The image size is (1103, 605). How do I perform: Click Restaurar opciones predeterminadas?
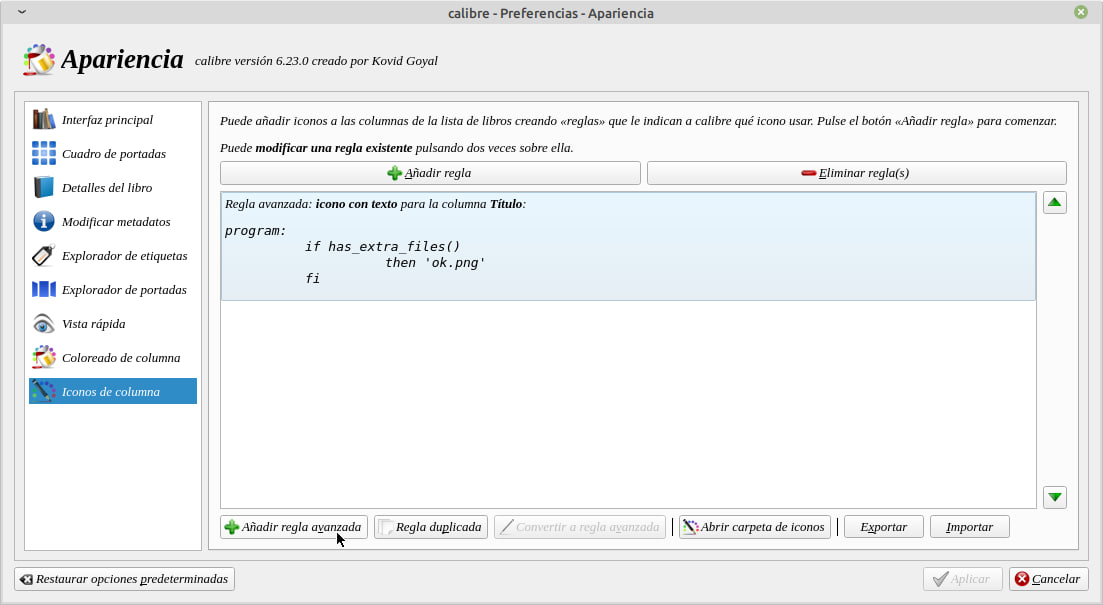pyautogui.click(x=125, y=579)
